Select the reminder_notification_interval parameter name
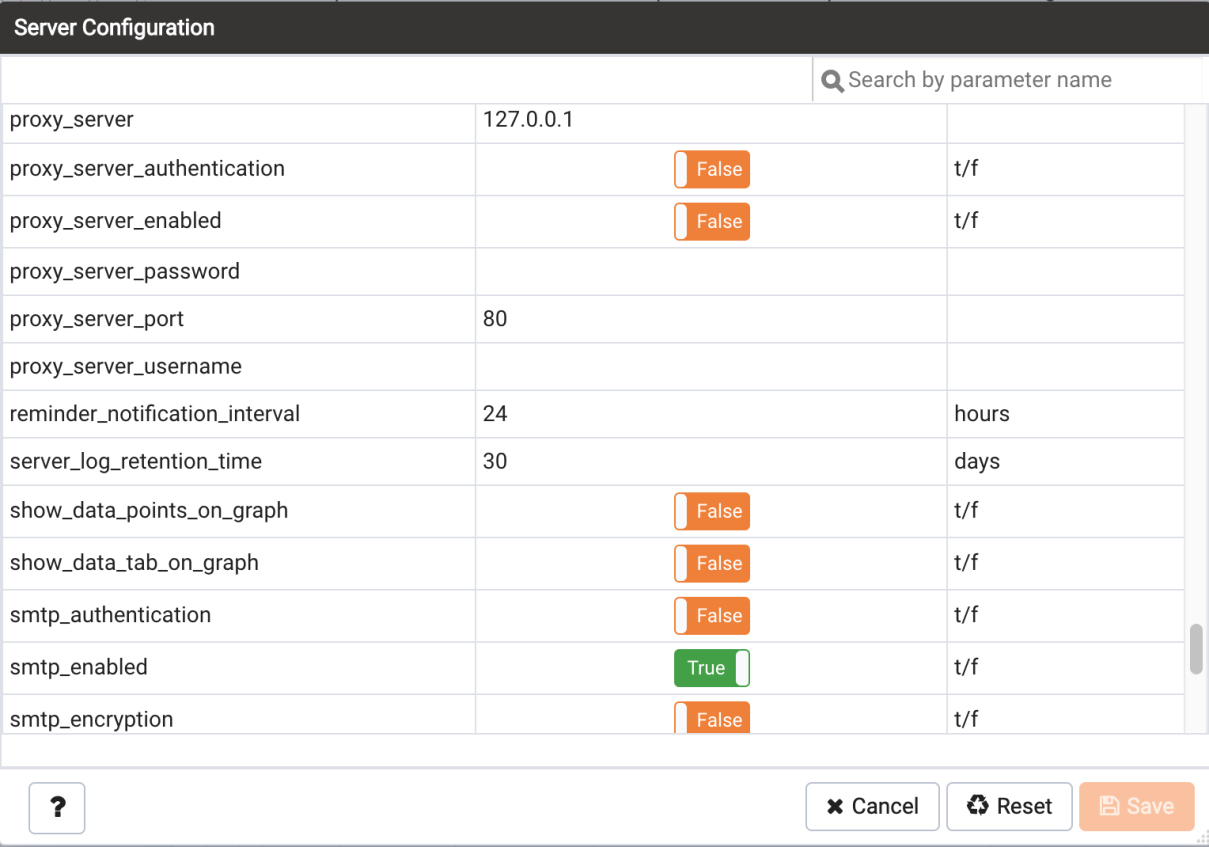The width and height of the screenshot is (1209, 847). point(155,414)
